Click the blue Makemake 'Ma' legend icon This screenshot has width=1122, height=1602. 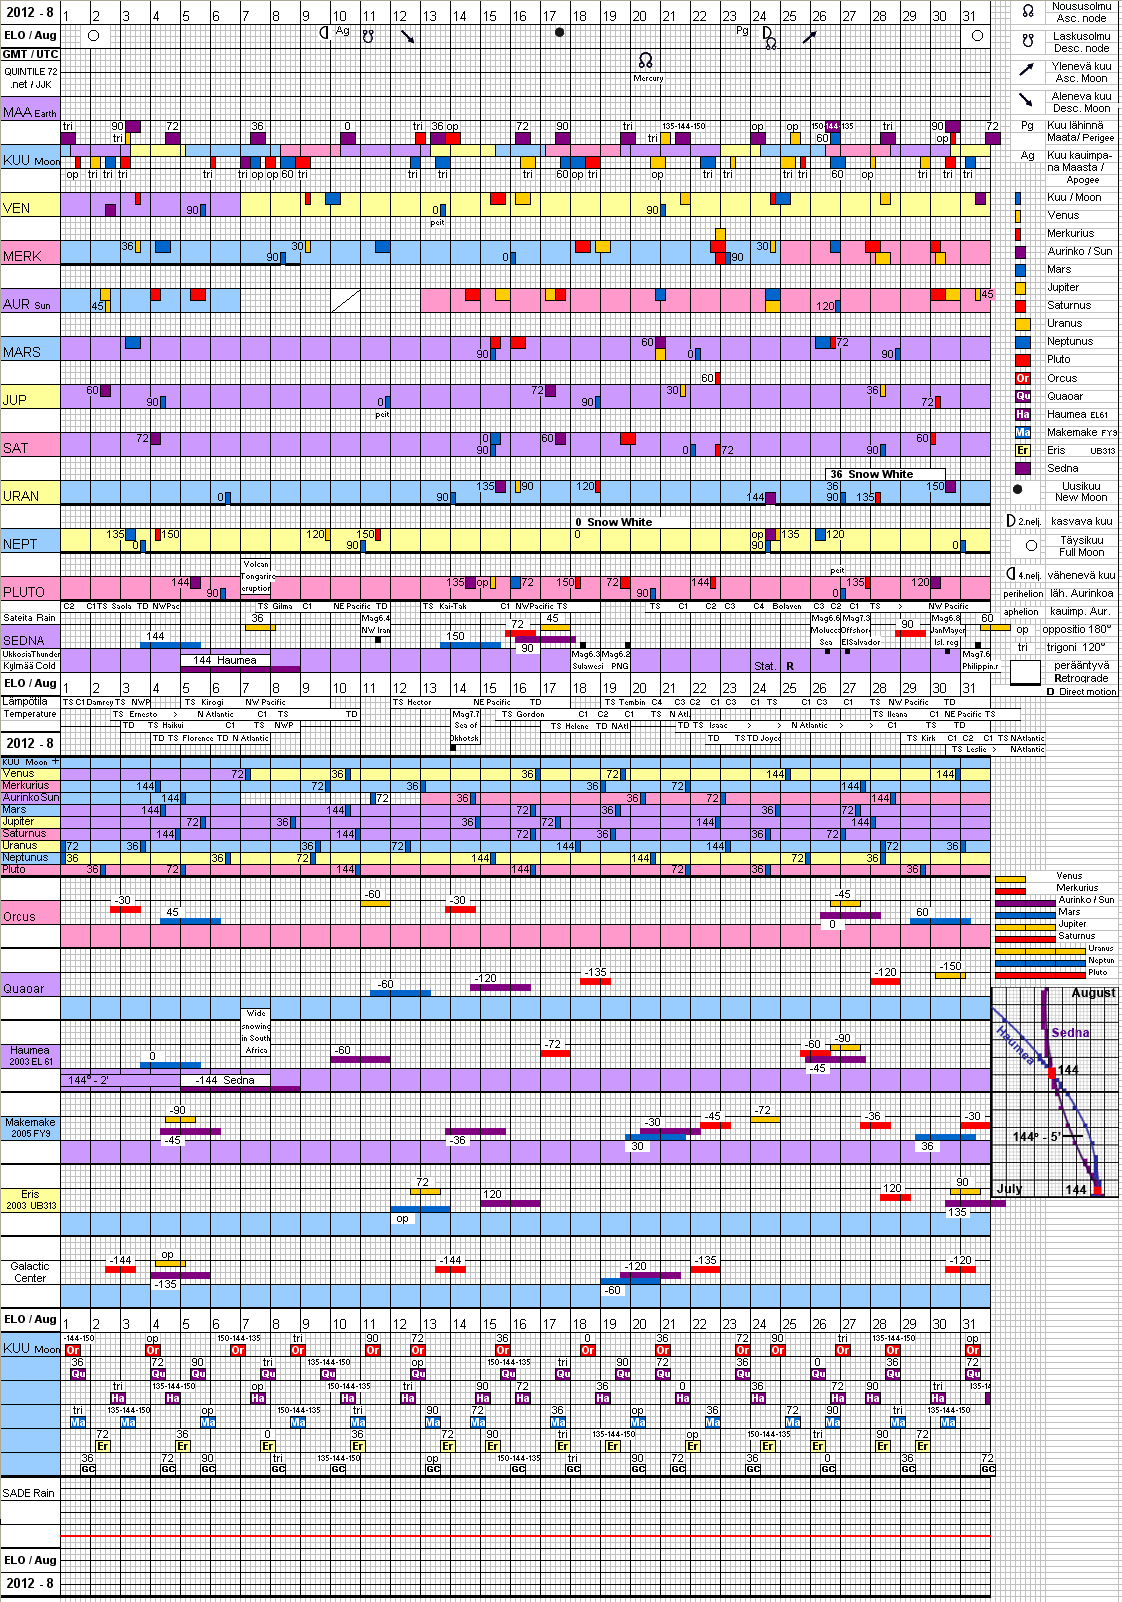click(x=1022, y=432)
